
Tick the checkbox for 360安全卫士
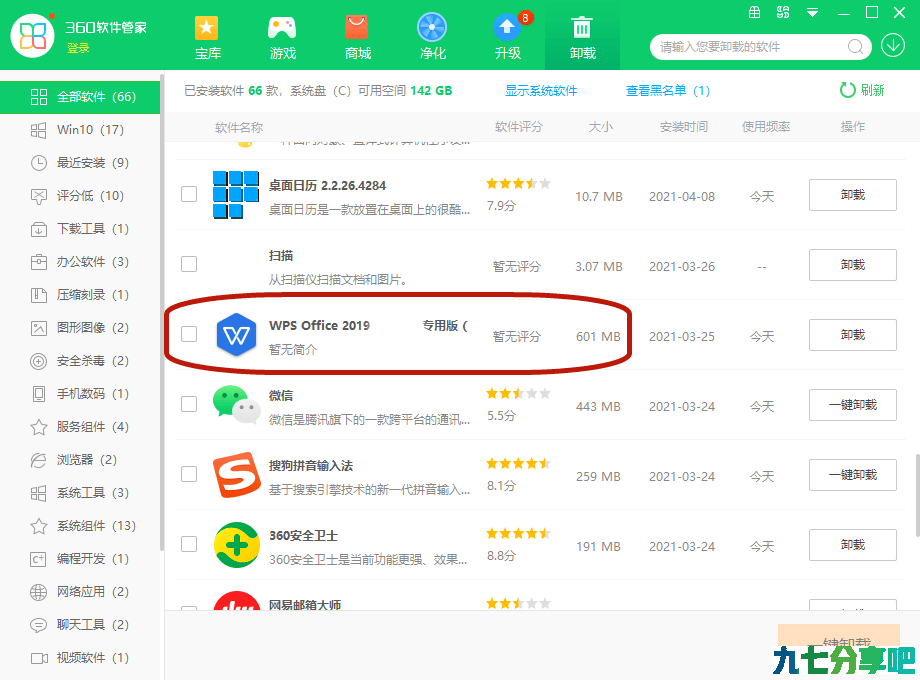(189, 544)
